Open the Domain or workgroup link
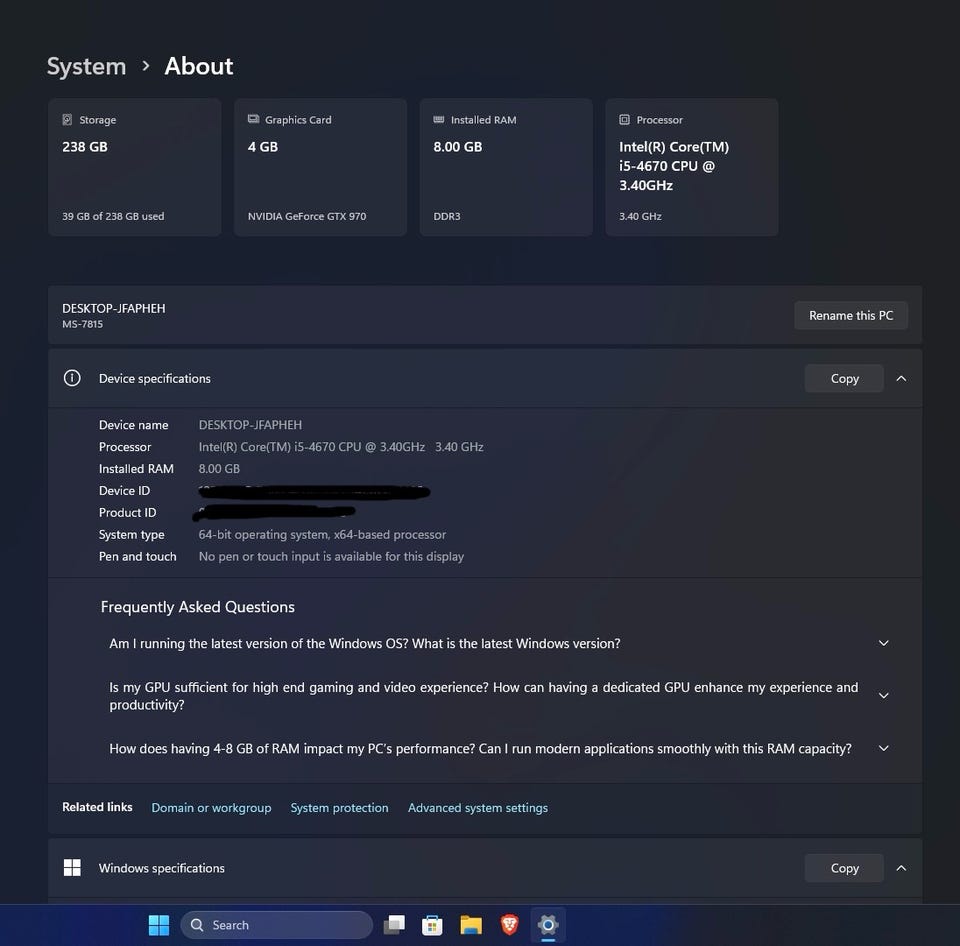Screen dimensions: 960x946 (x=211, y=808)
